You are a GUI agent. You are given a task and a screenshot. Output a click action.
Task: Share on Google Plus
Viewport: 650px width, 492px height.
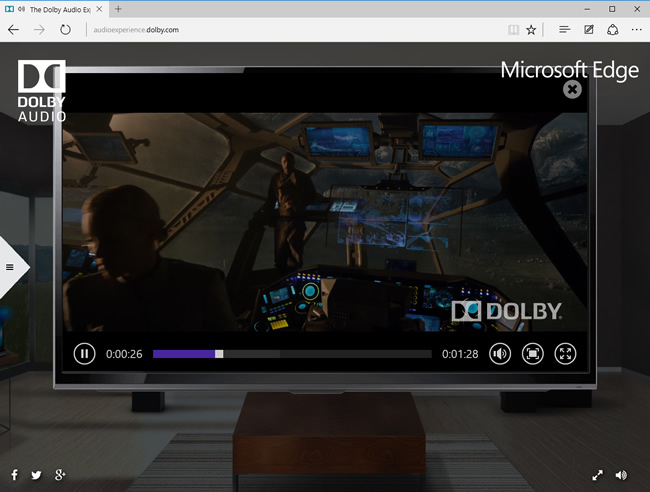tap(60, 475)
